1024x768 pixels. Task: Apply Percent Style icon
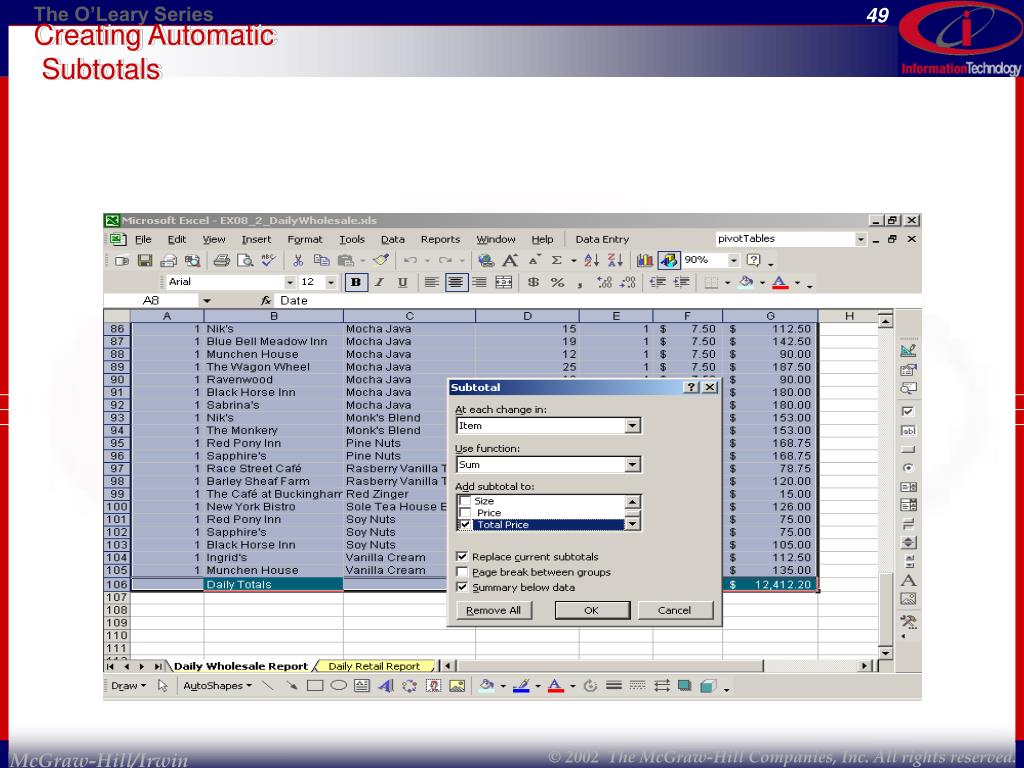557,282
